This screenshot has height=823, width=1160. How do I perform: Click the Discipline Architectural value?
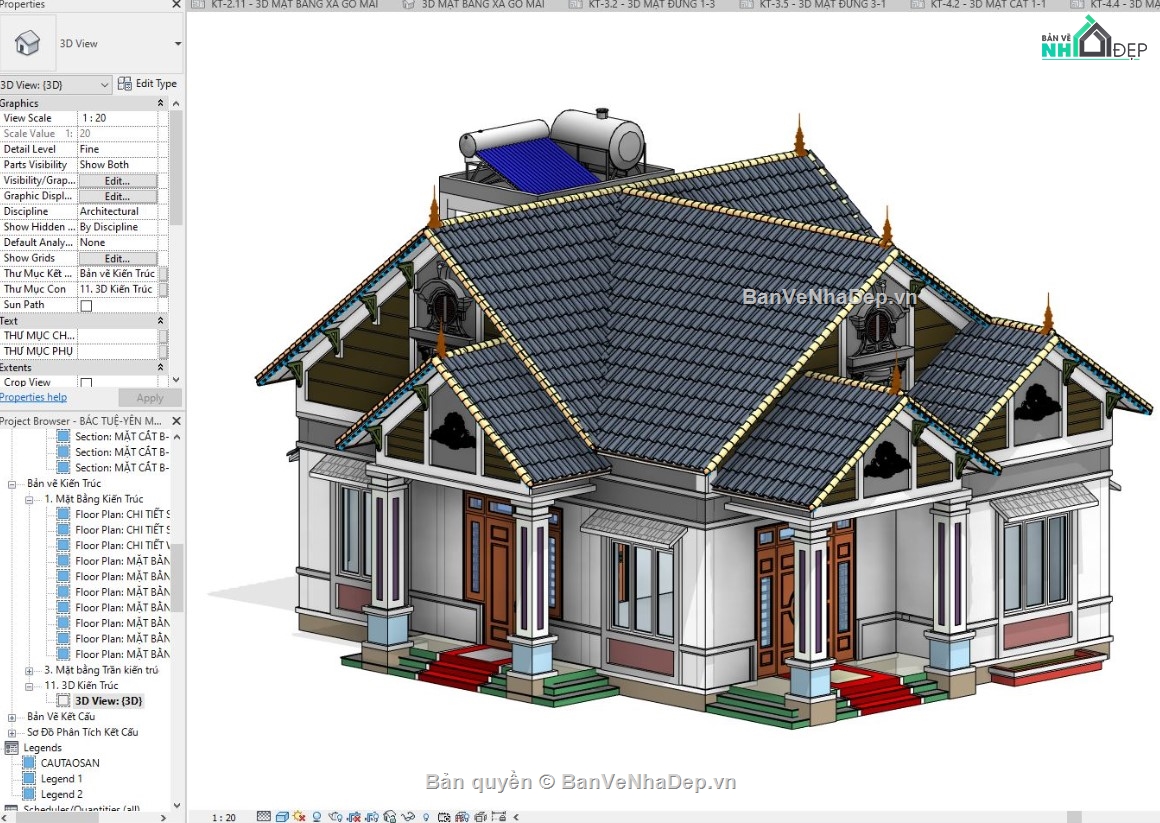tap(118, 211)
